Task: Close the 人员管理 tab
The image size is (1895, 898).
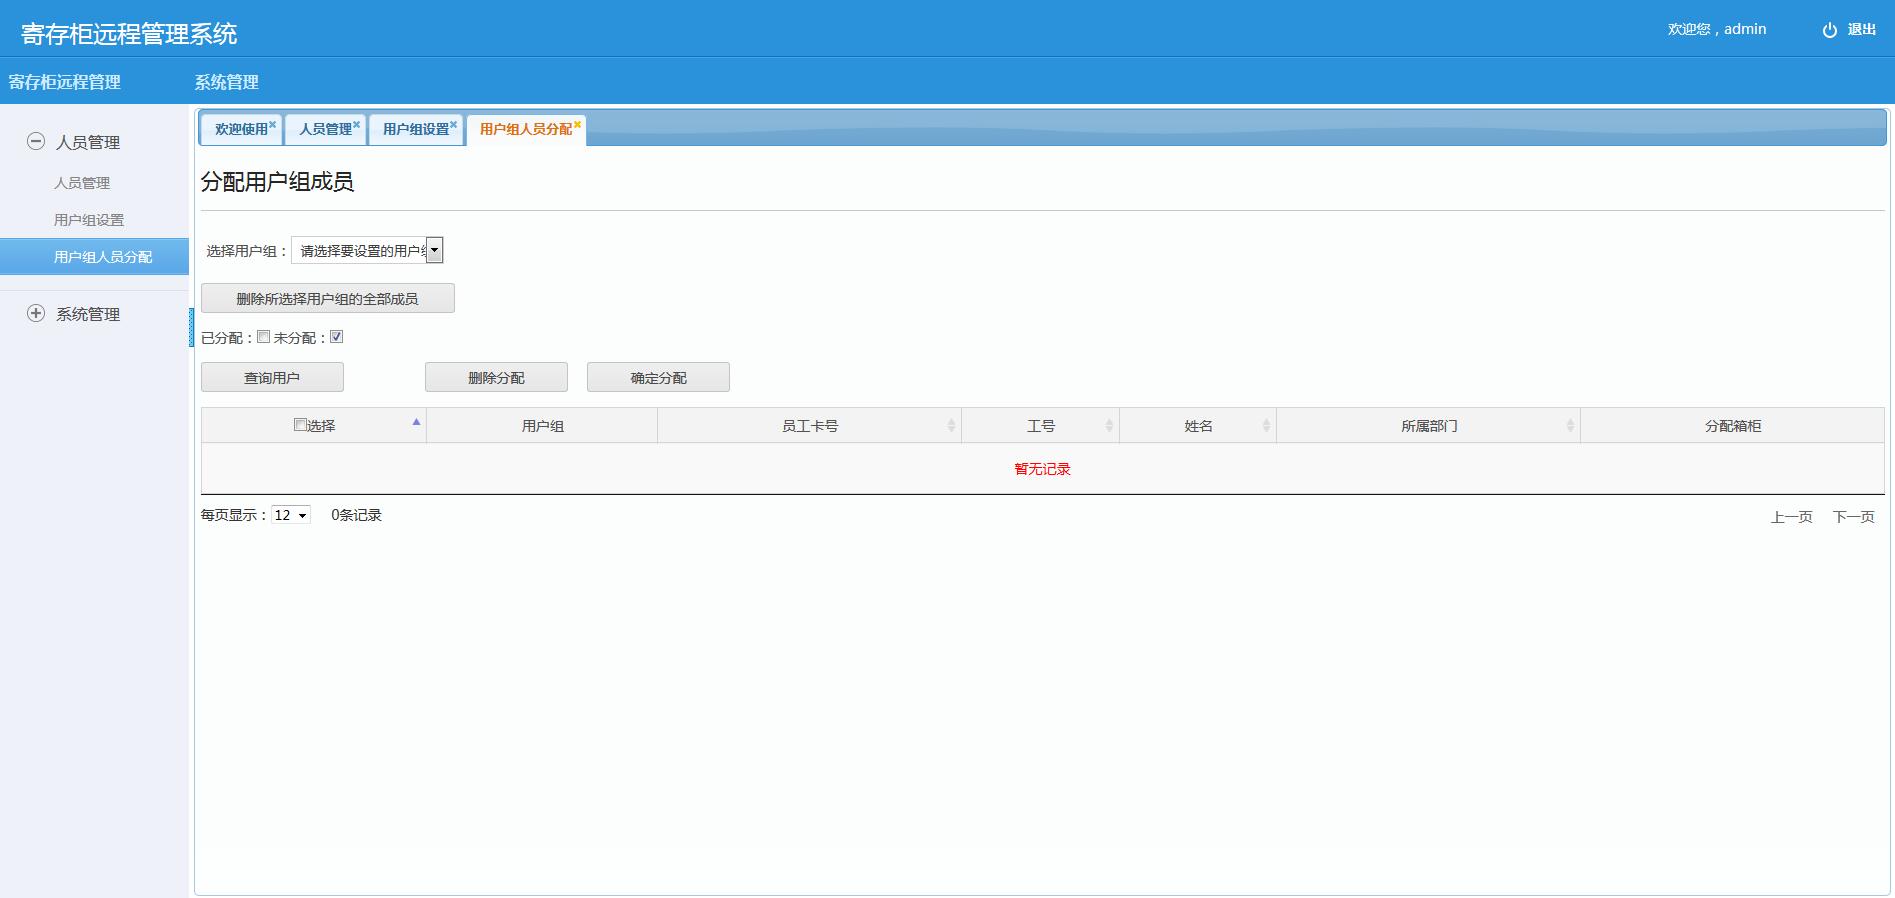Action: tap(356, 125)
